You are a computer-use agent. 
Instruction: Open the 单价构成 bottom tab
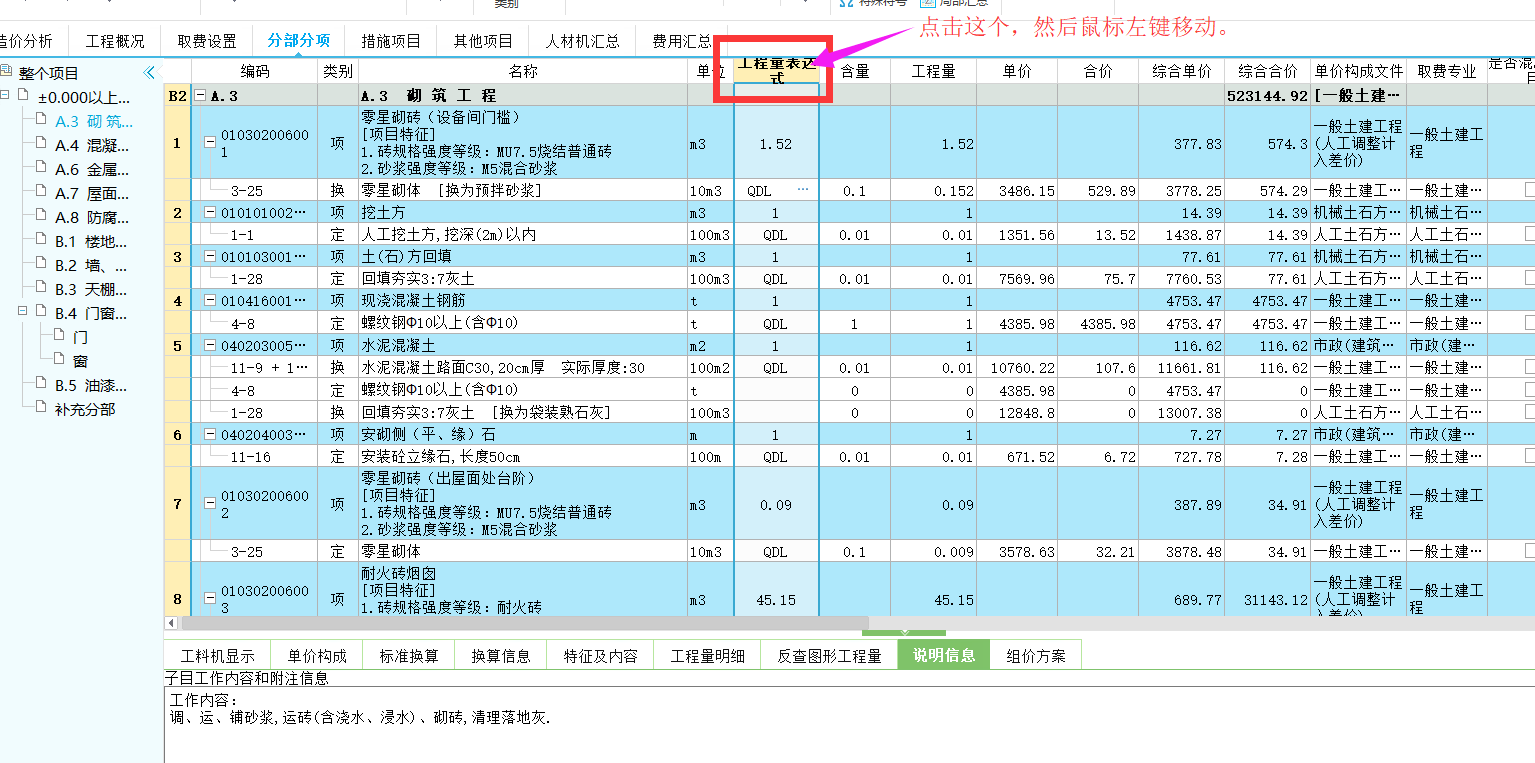tap(317, 656)
